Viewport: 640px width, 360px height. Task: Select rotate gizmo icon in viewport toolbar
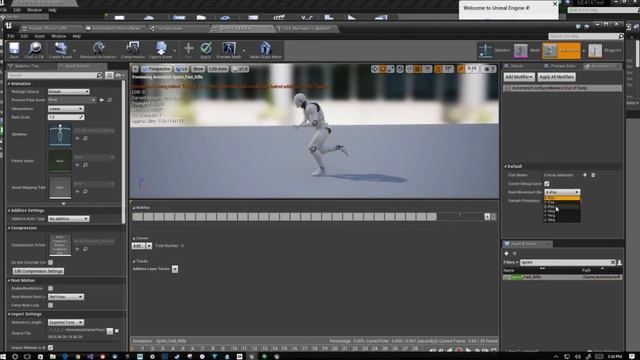coord(383,69)
